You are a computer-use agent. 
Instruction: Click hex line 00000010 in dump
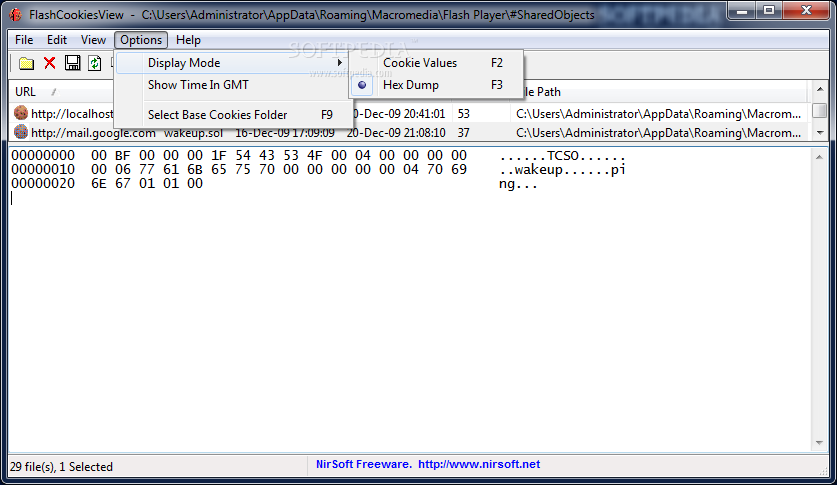pyautogui.click(x=318, y=170)
